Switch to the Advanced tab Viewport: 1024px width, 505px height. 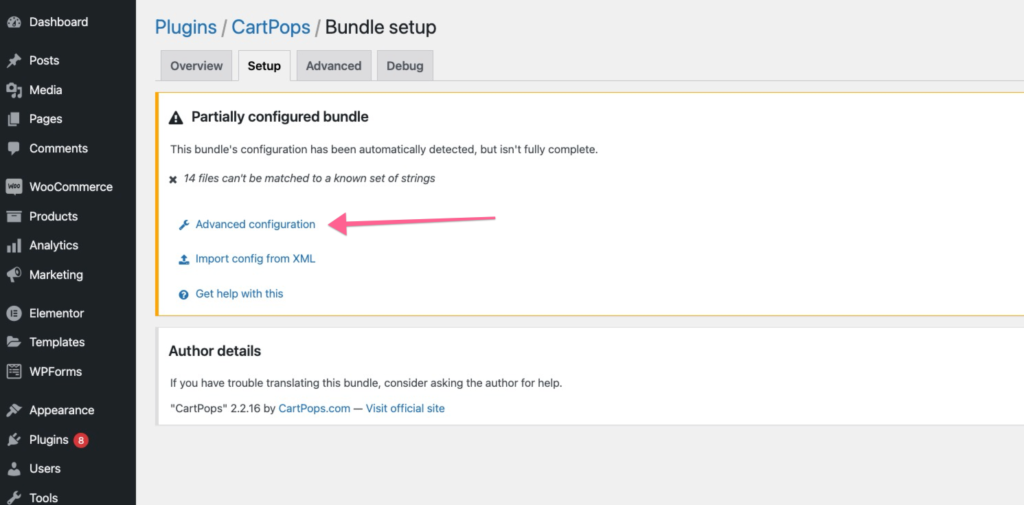(x=334, y=66)
